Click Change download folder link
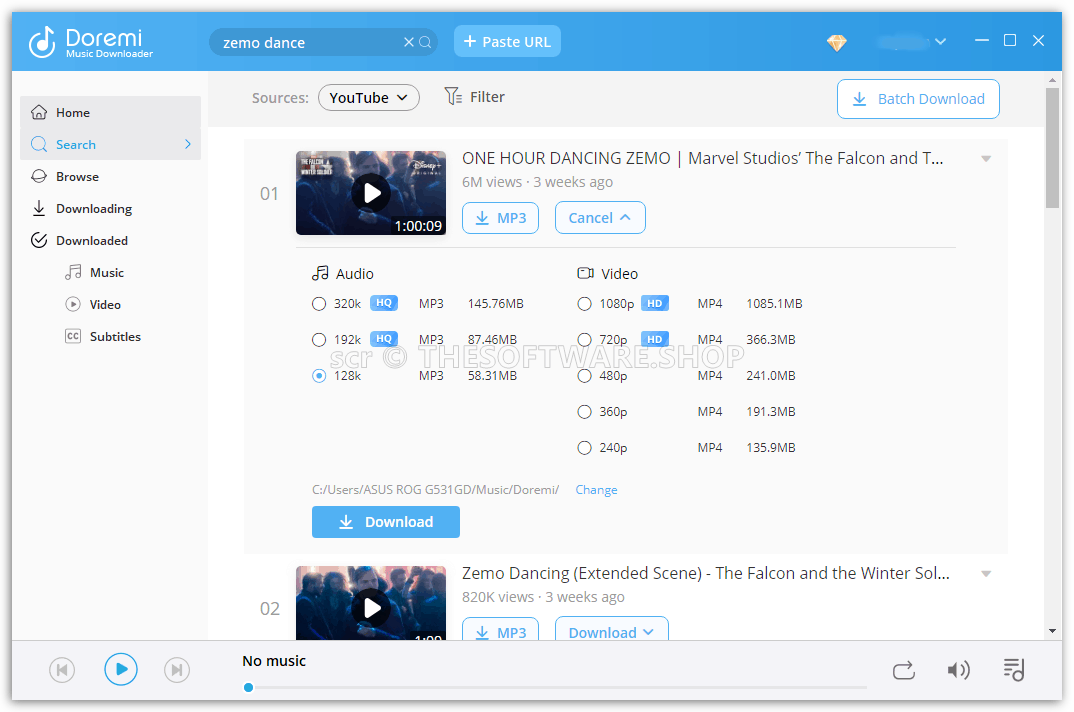Screen dimensions: 1074x712 click(x=596, y=490)
